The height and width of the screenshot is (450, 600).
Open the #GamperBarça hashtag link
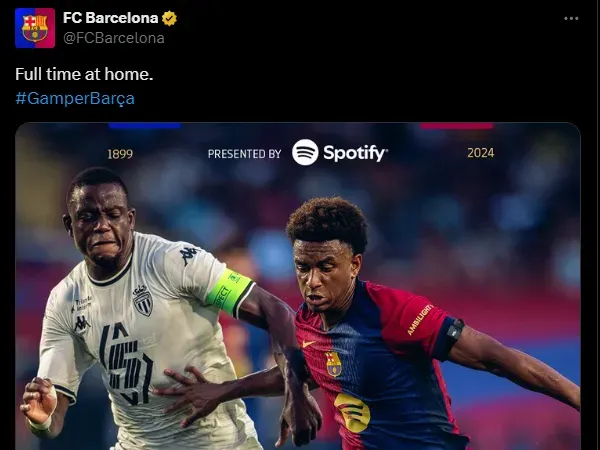75,98
